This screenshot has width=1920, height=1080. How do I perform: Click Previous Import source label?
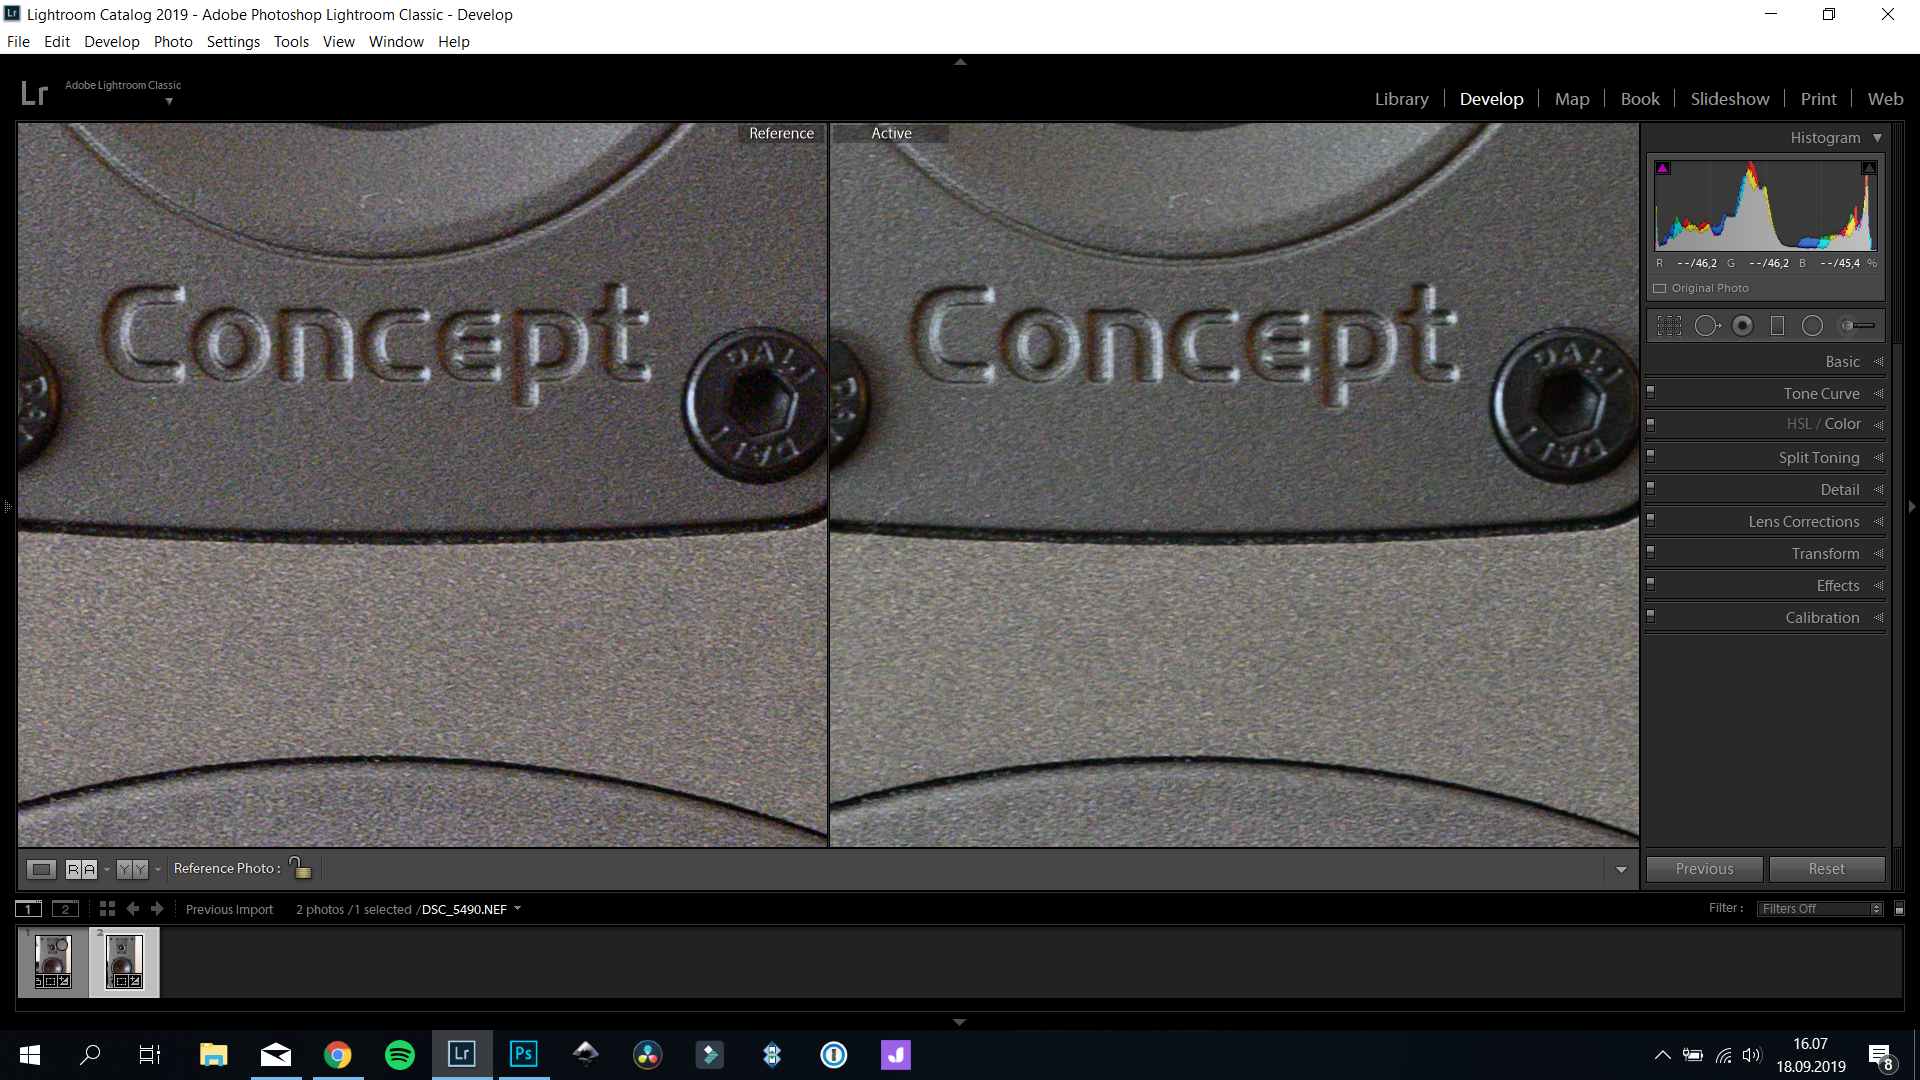click(229, 909)
